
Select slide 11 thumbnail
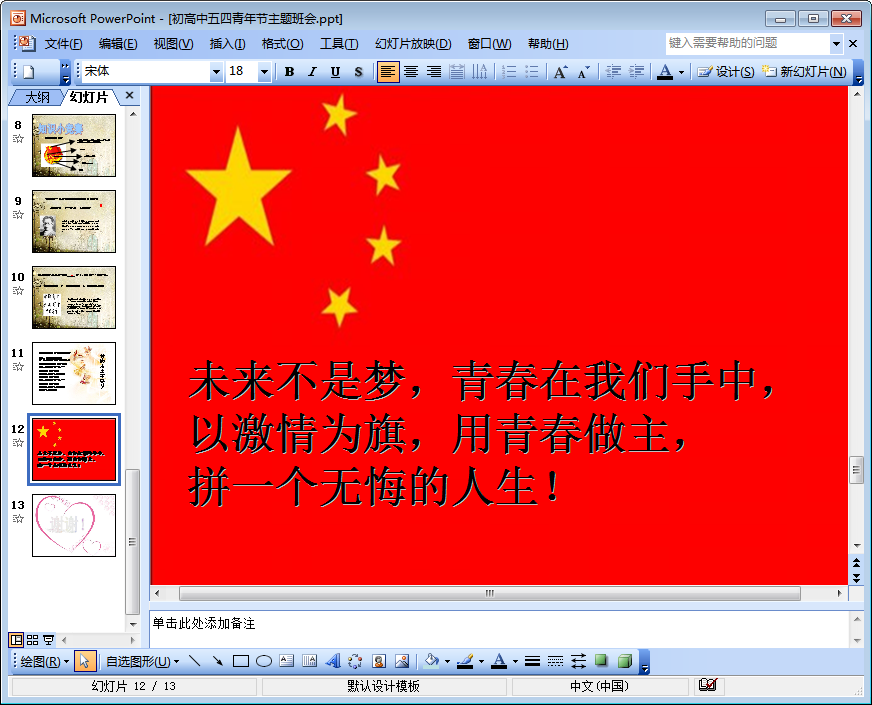(x=74, y=374)
